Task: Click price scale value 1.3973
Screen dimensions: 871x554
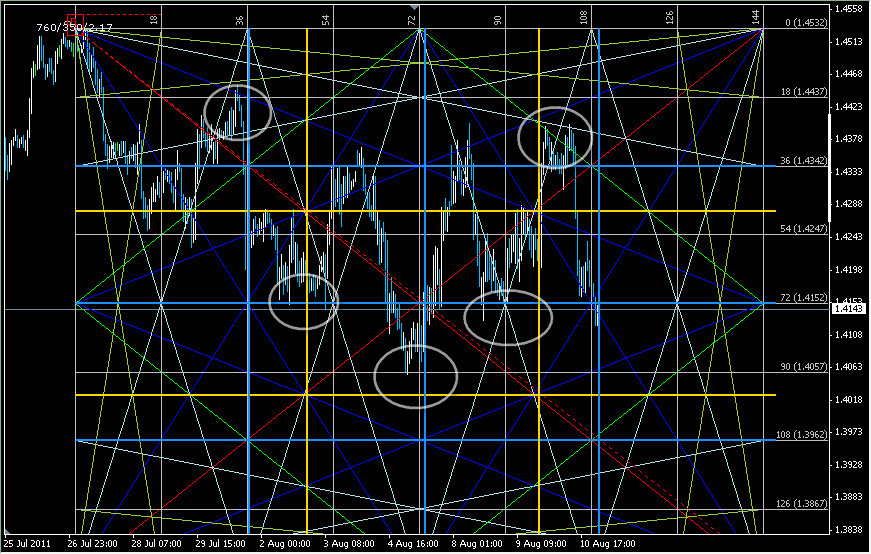Action: click(849, 432)
